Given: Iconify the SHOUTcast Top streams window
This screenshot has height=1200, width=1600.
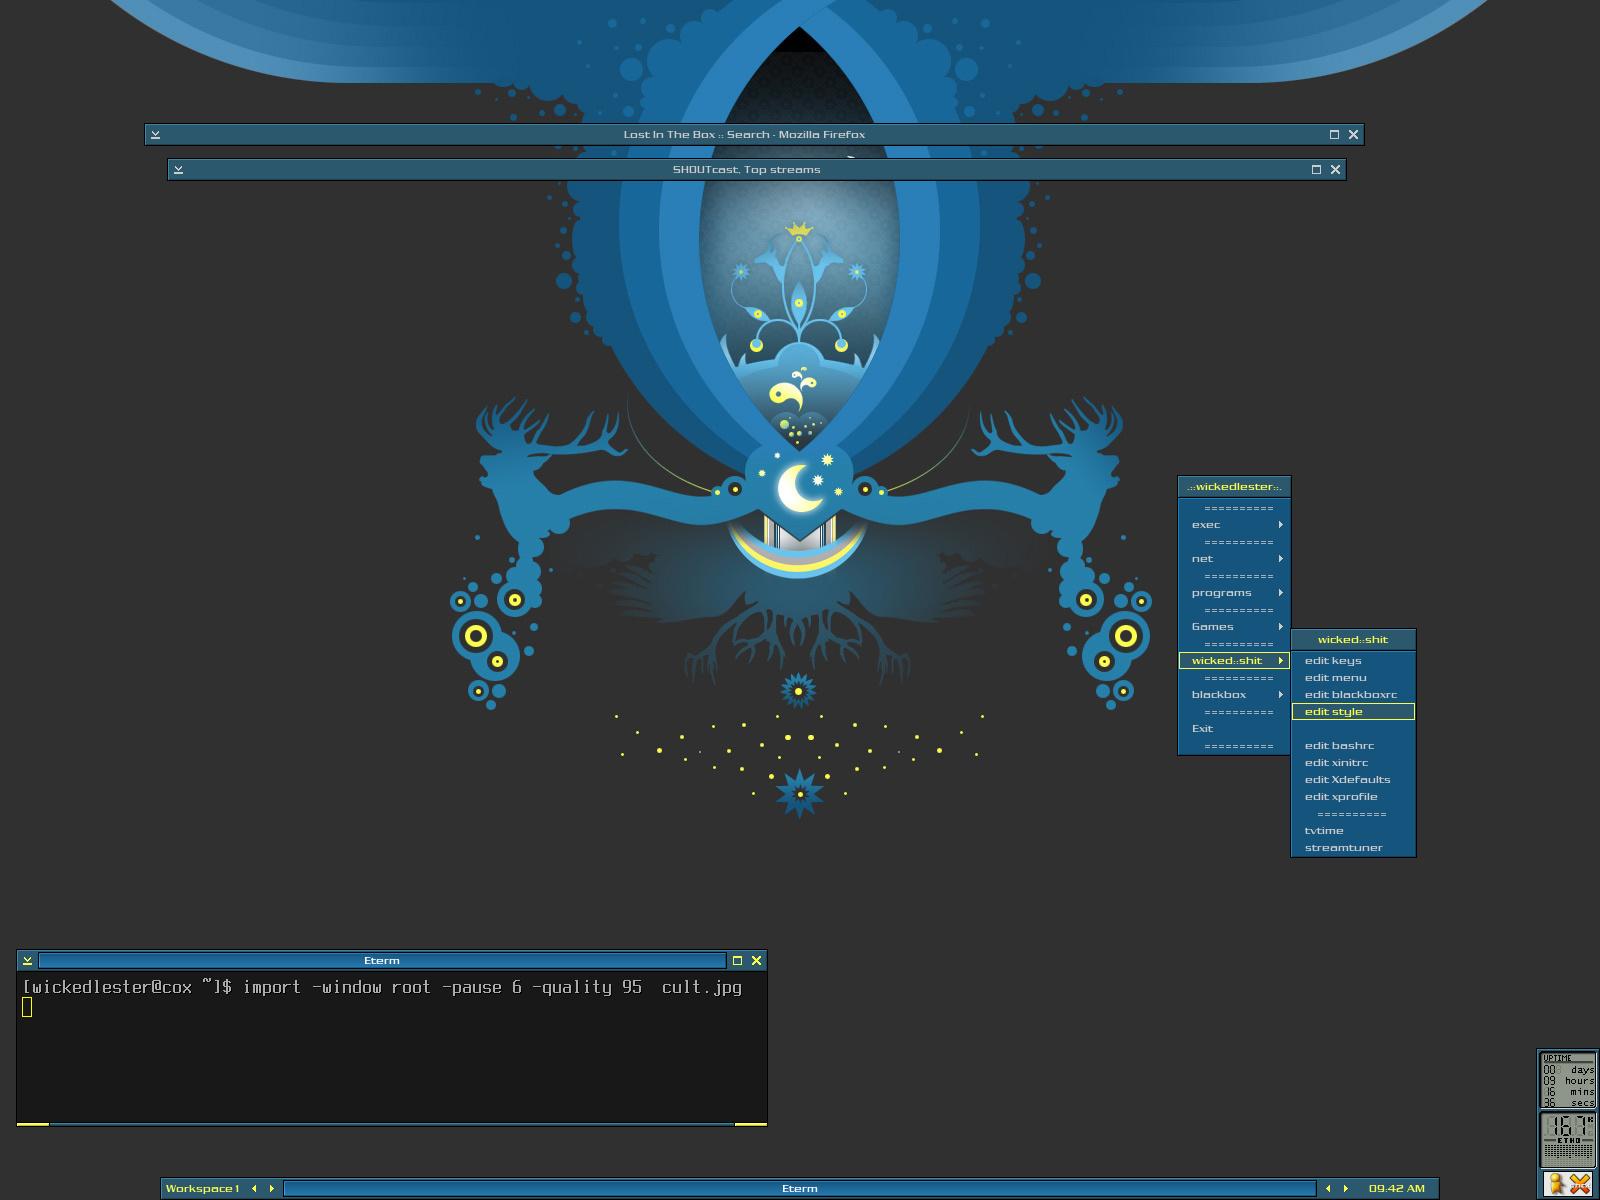Looking at the screenshot, I should (178, 170).
